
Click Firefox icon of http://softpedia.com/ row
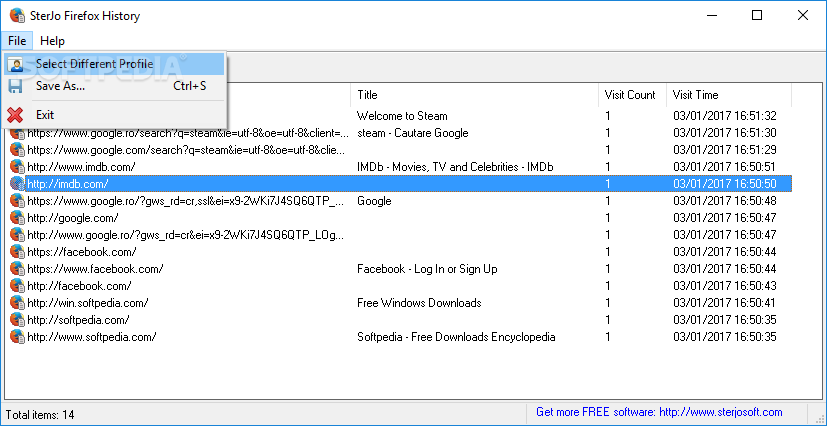pyautogui.click(x=17, y=320)
